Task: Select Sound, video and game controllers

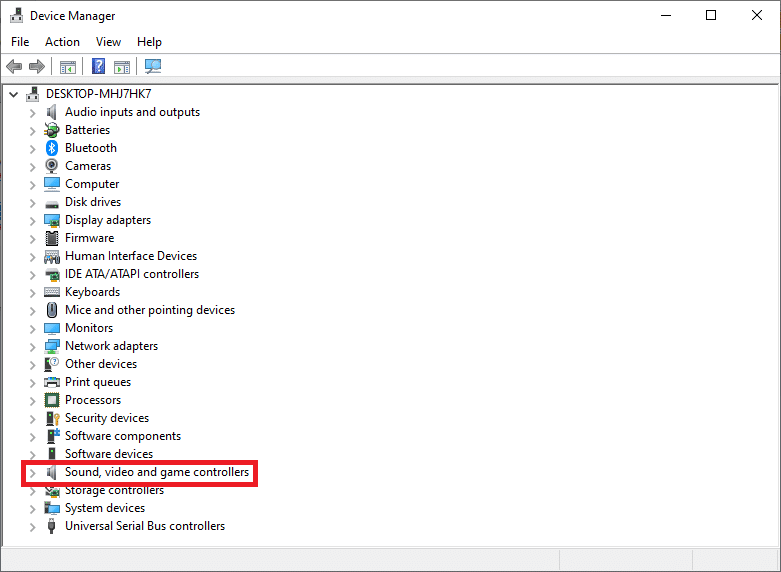Action: 157,472
